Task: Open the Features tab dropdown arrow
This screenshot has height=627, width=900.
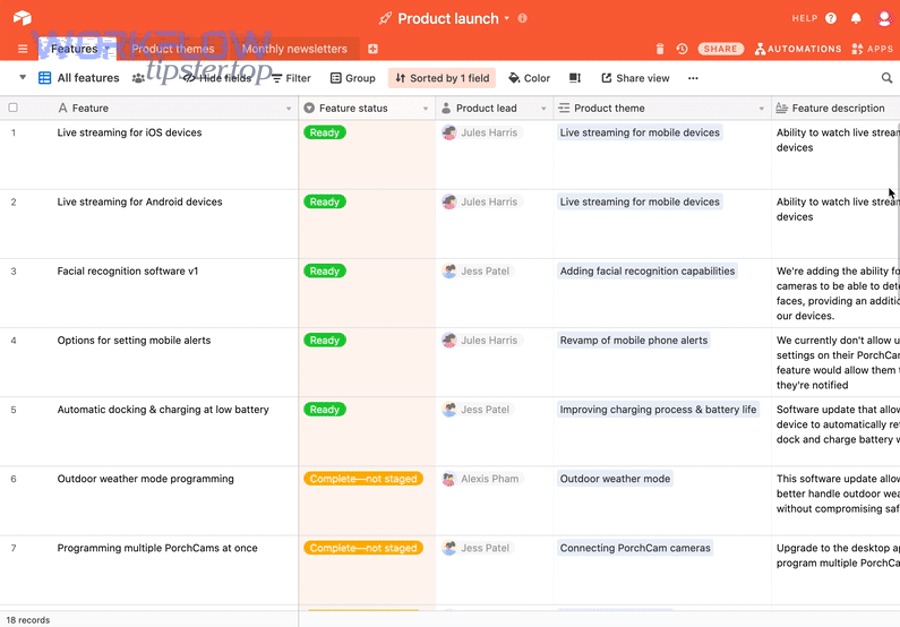Action: pos(107,49)
